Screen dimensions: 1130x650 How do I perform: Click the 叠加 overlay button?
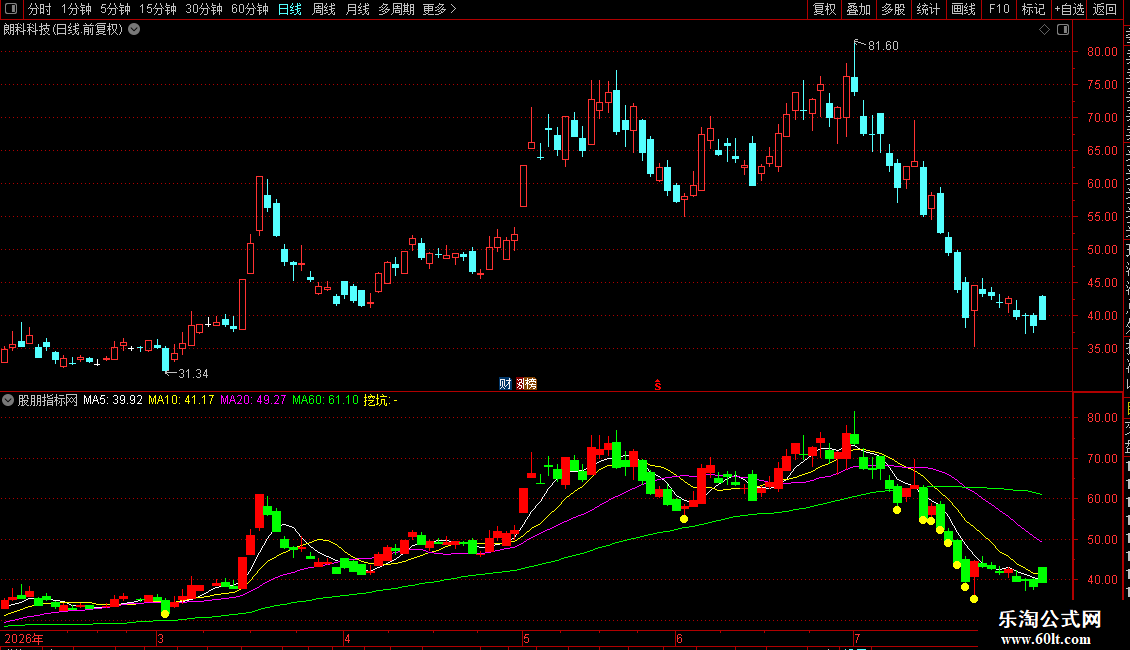point(858,9)
